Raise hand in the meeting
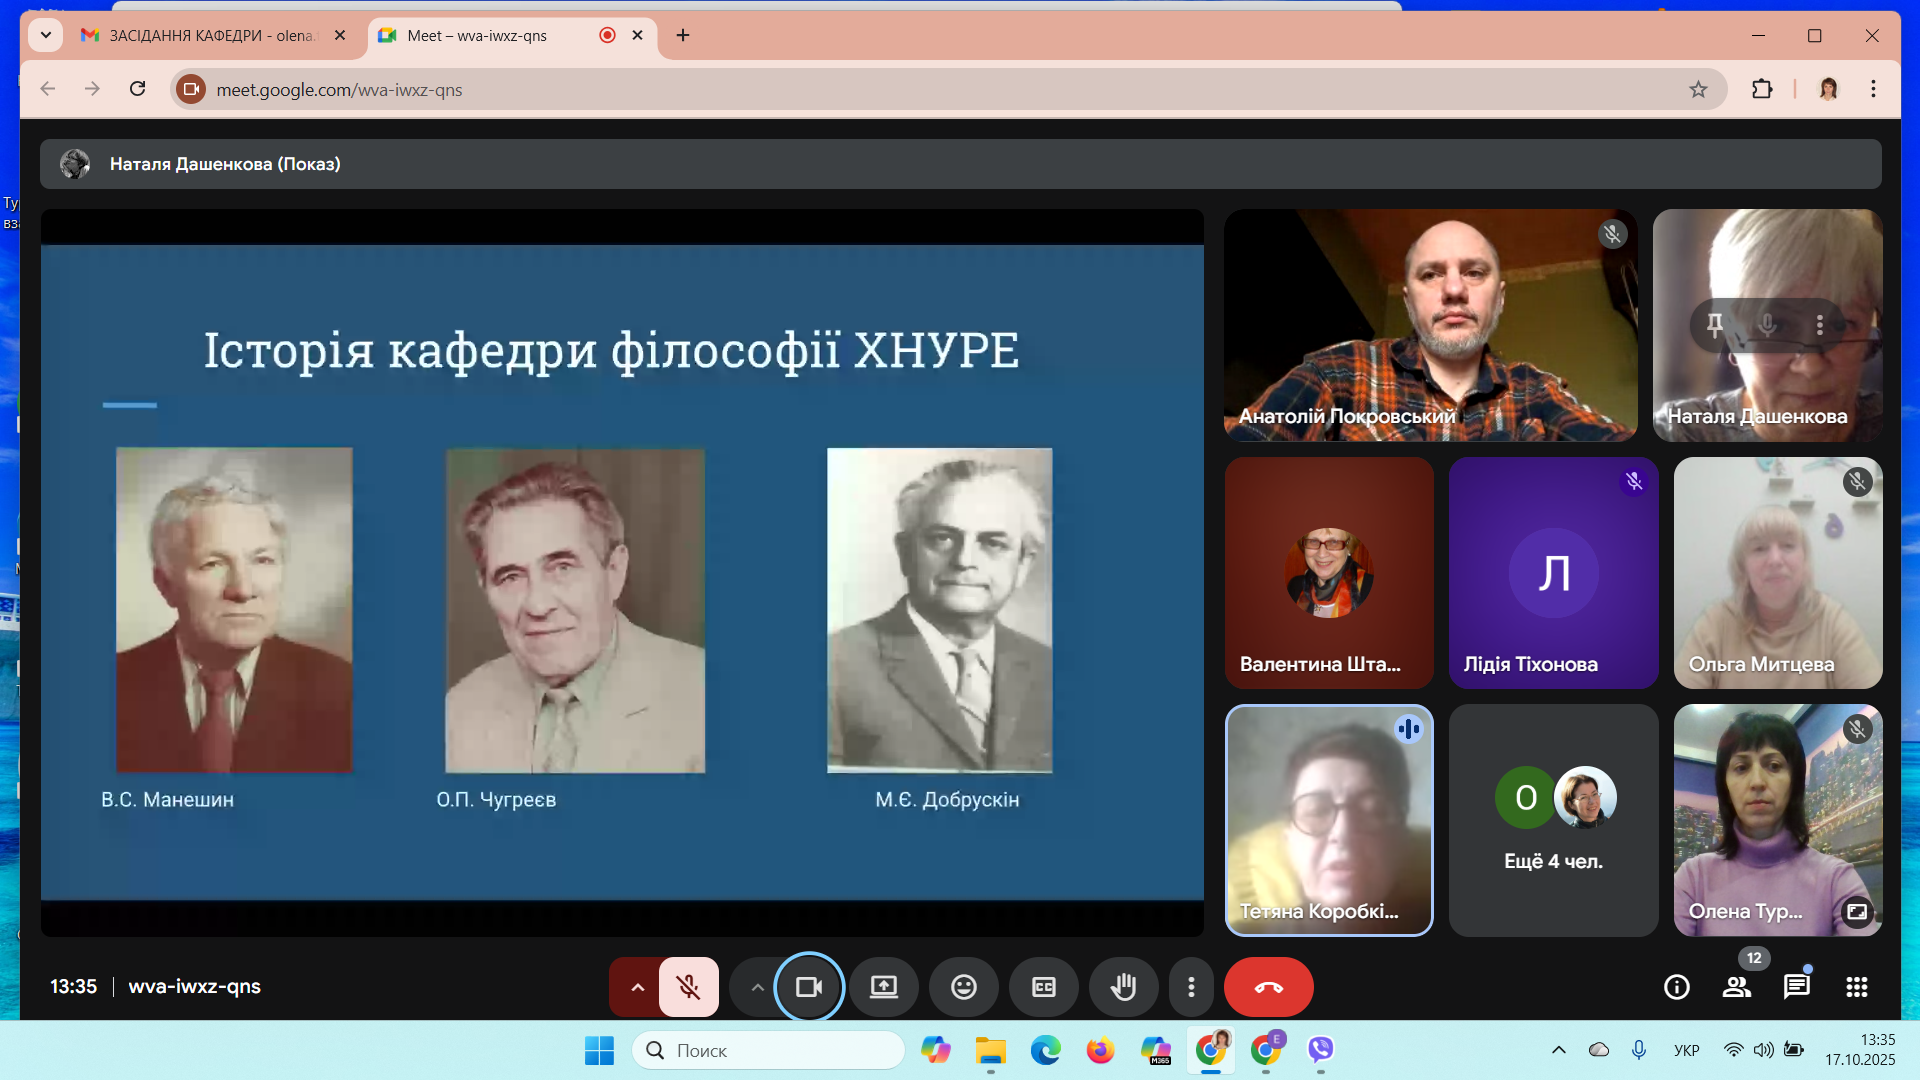Screen dimensions: 1920x1080 1123,987
